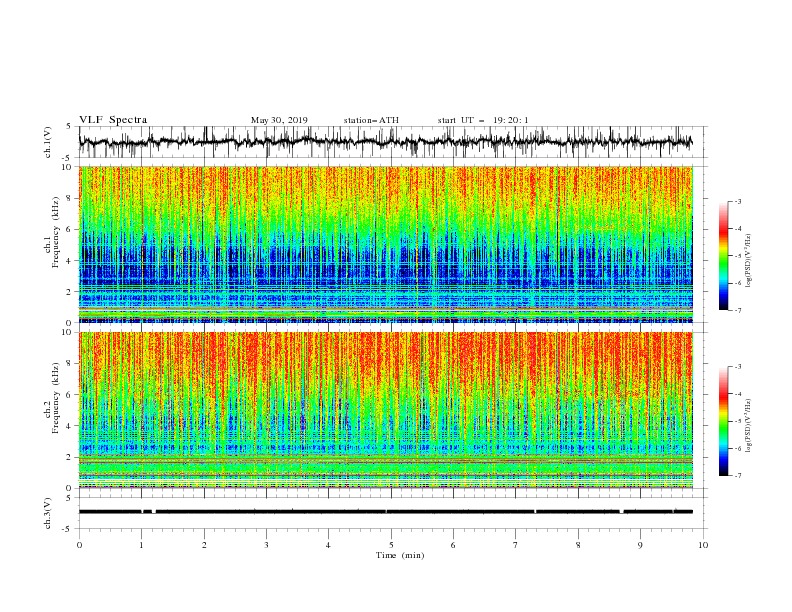
Task: Click the ch.1 colorbar log(PSD) label
Action: coord(748,261)
